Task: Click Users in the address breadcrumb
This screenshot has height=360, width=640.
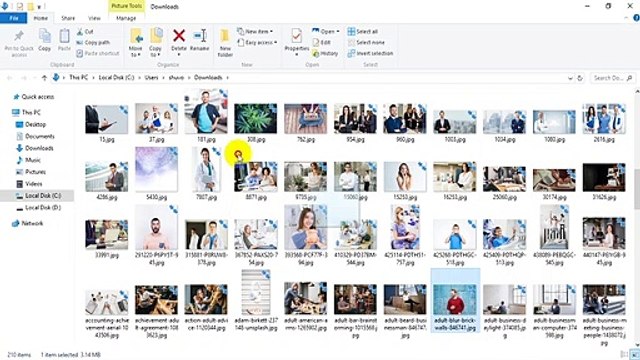Action: point(151,78)
